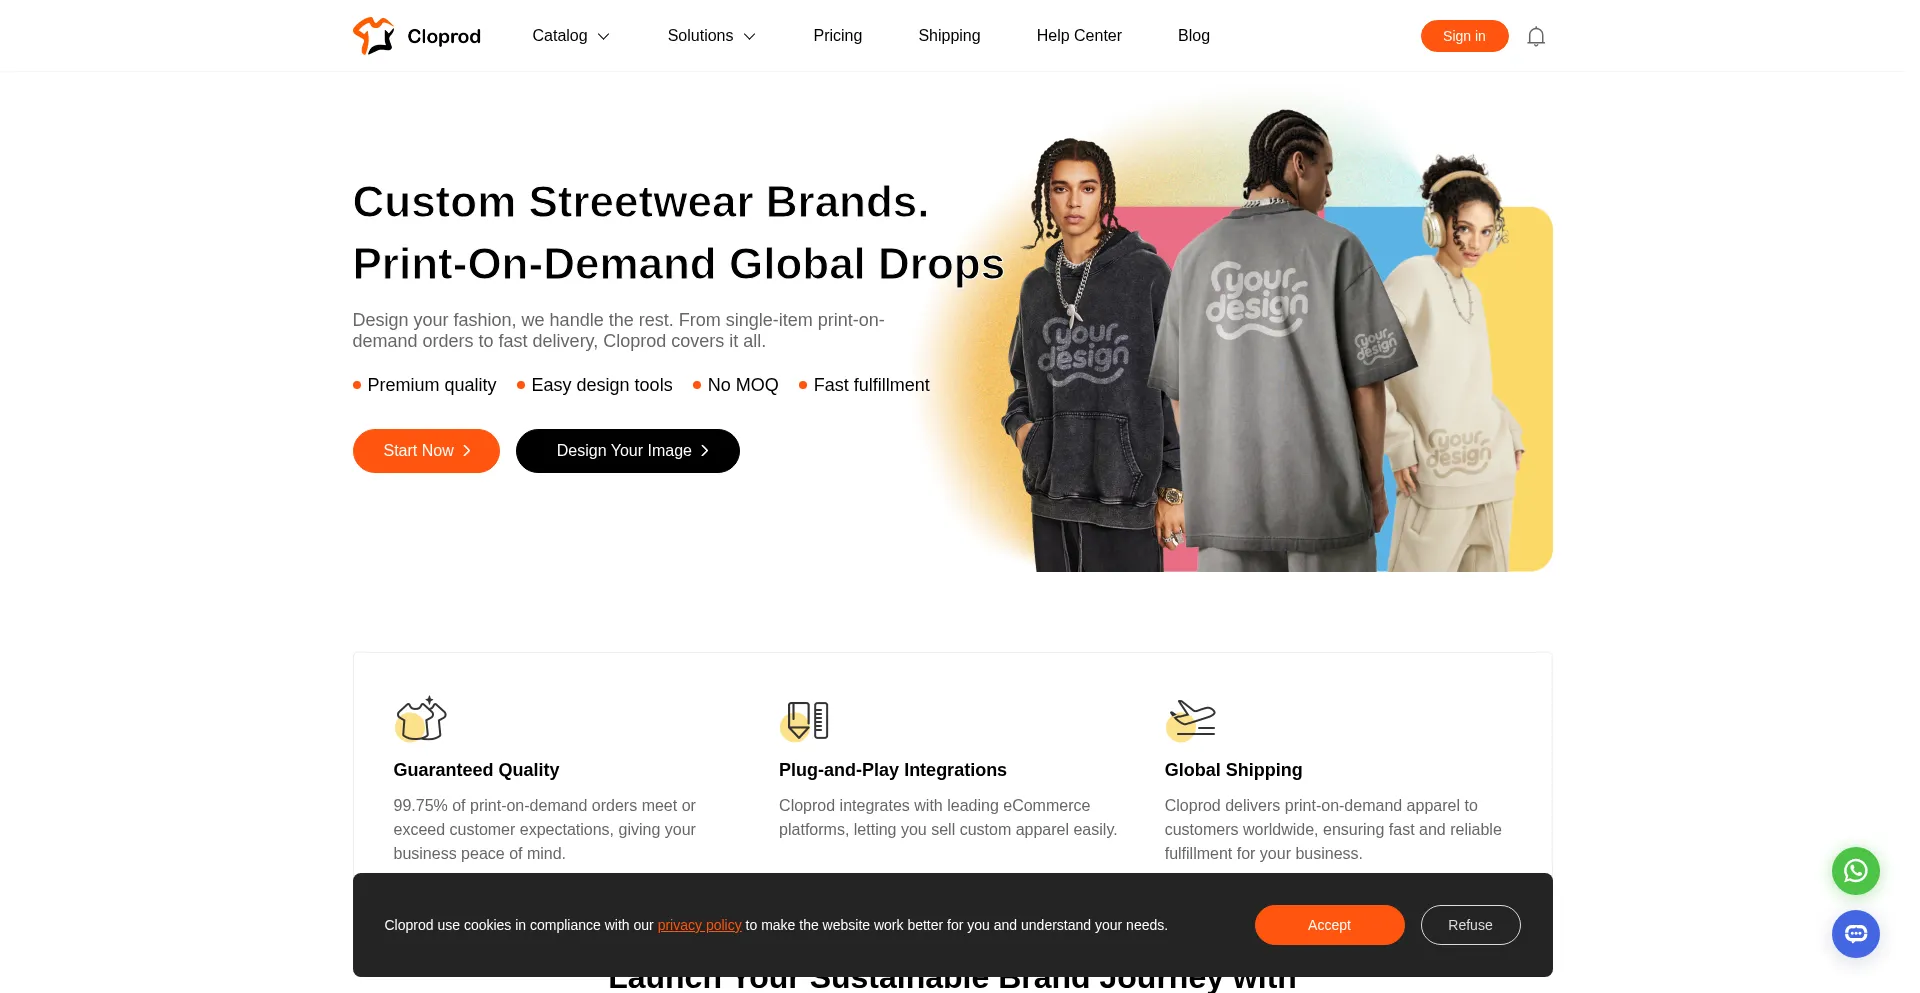Open the privacy policy link
This screenshot has width=1920, height=993.
point(699,925)
